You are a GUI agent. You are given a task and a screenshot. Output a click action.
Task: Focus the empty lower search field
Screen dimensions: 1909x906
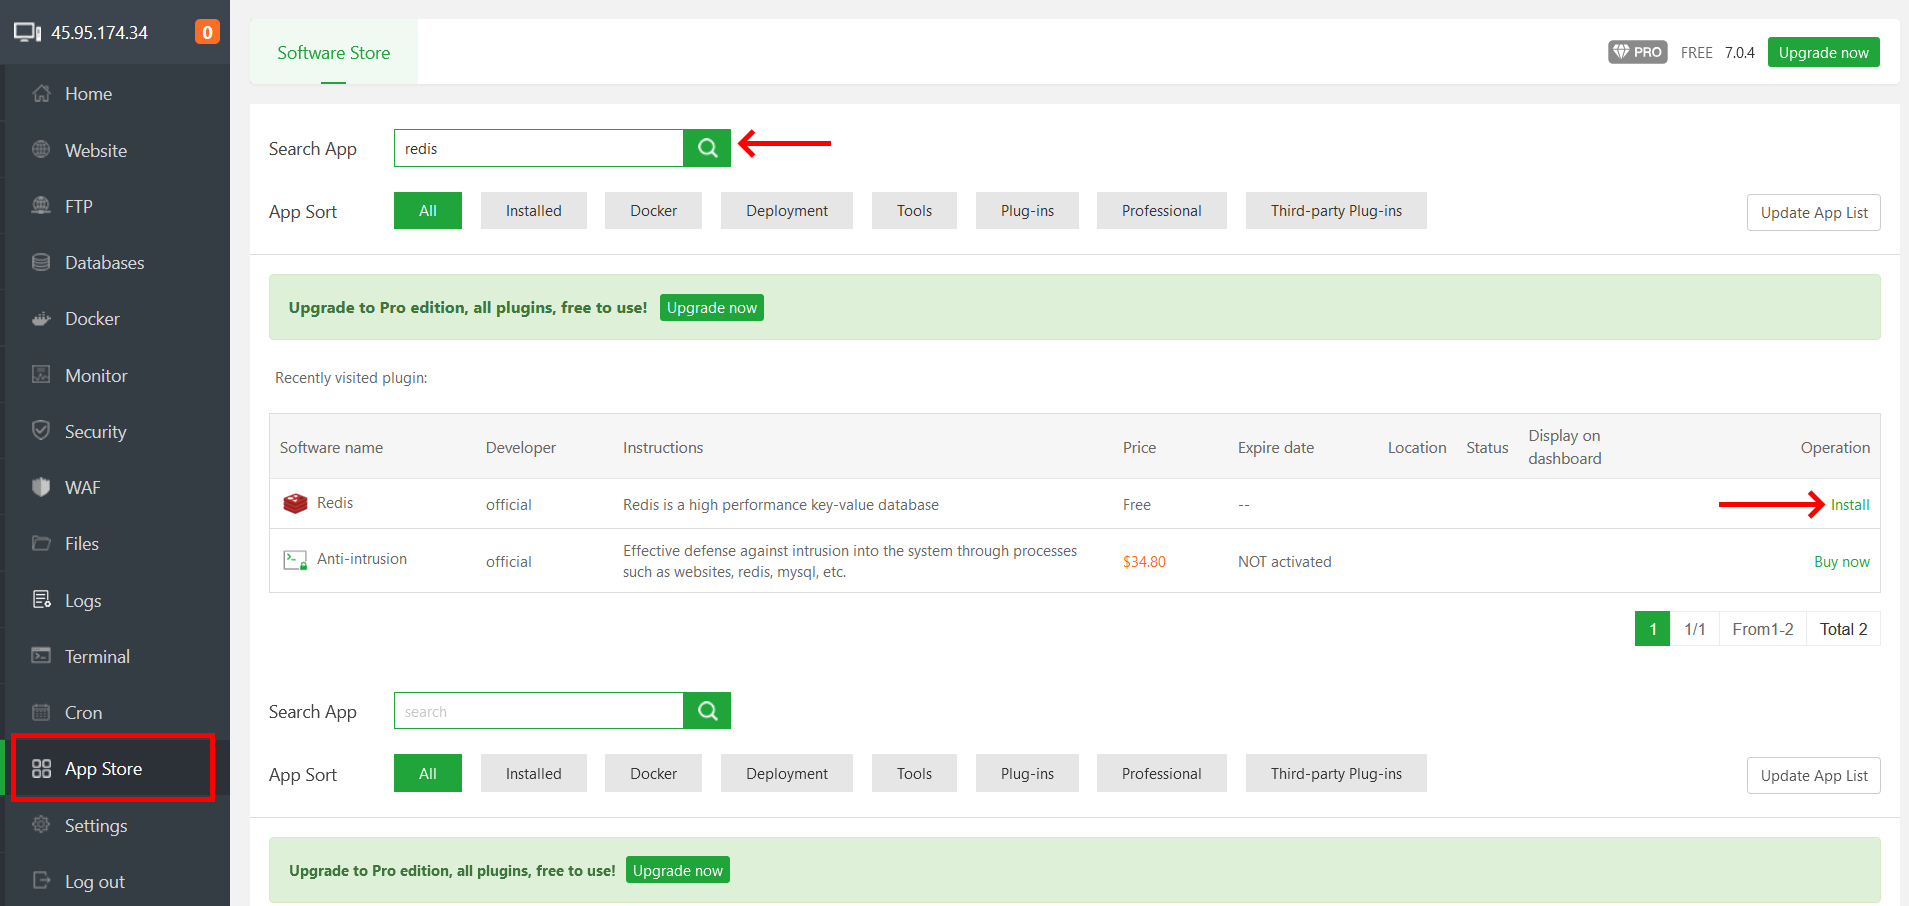(539, 711)
